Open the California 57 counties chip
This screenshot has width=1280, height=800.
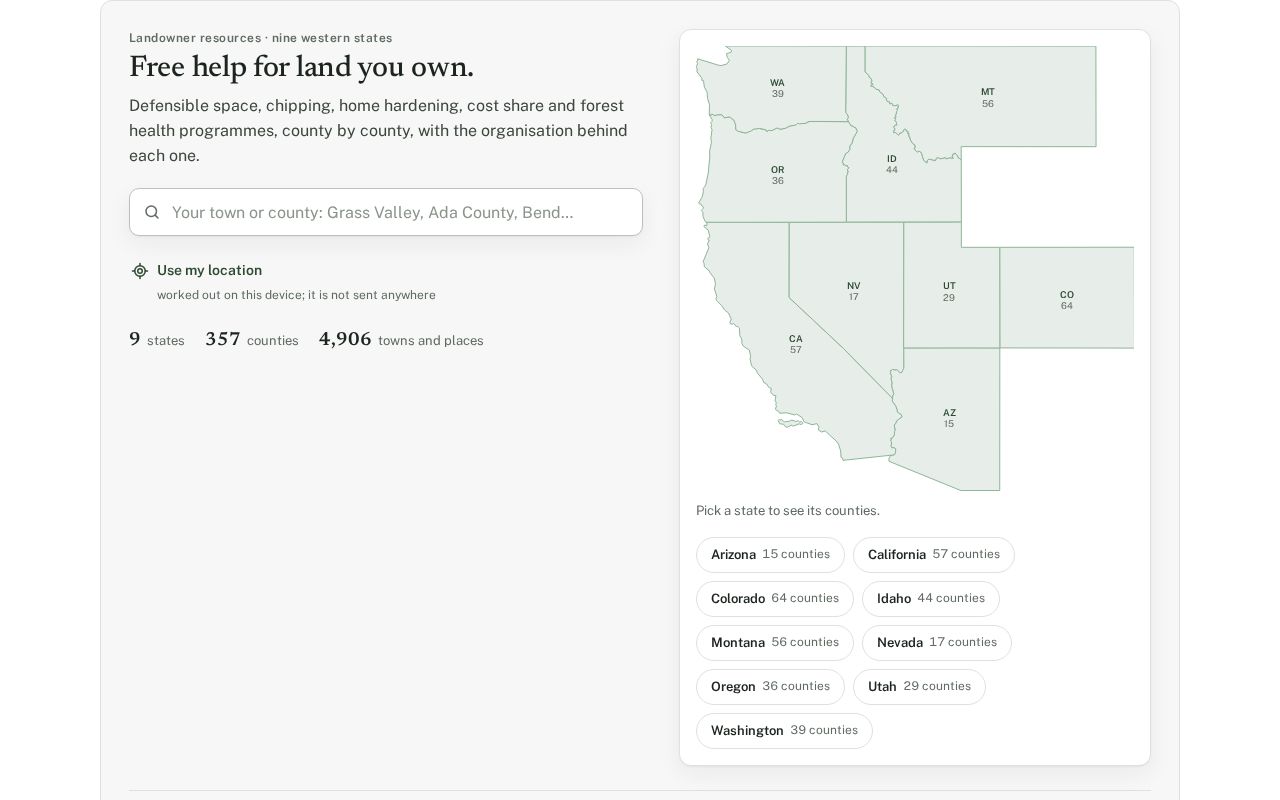coord(934,555)
